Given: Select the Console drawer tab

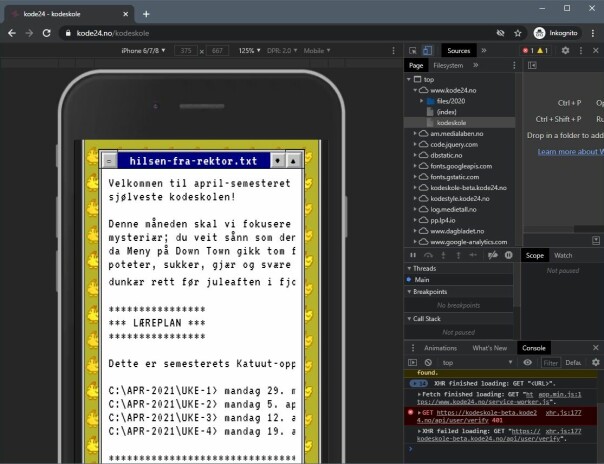Looking at the screenshot, I should pos(534,348).
